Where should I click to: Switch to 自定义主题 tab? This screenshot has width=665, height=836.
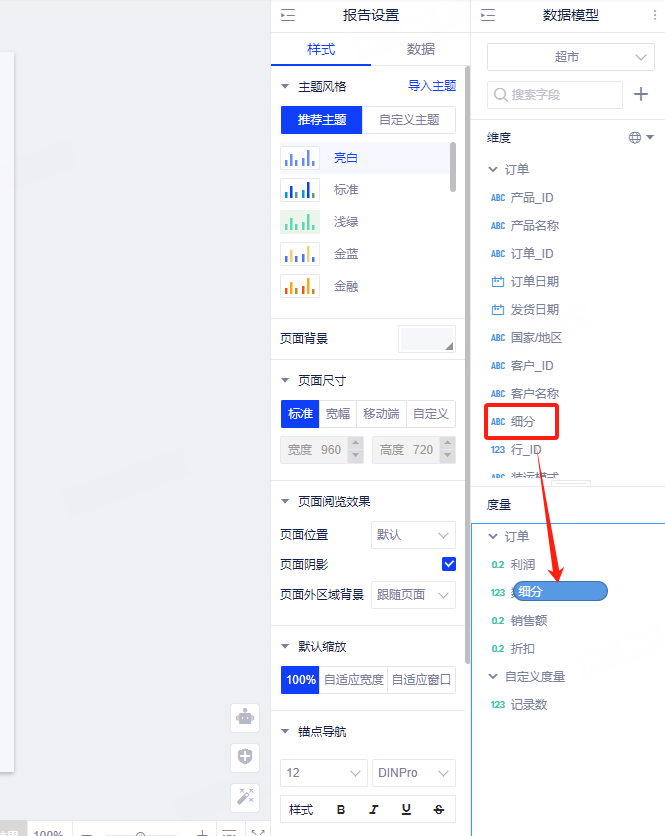tap(408, 119)
